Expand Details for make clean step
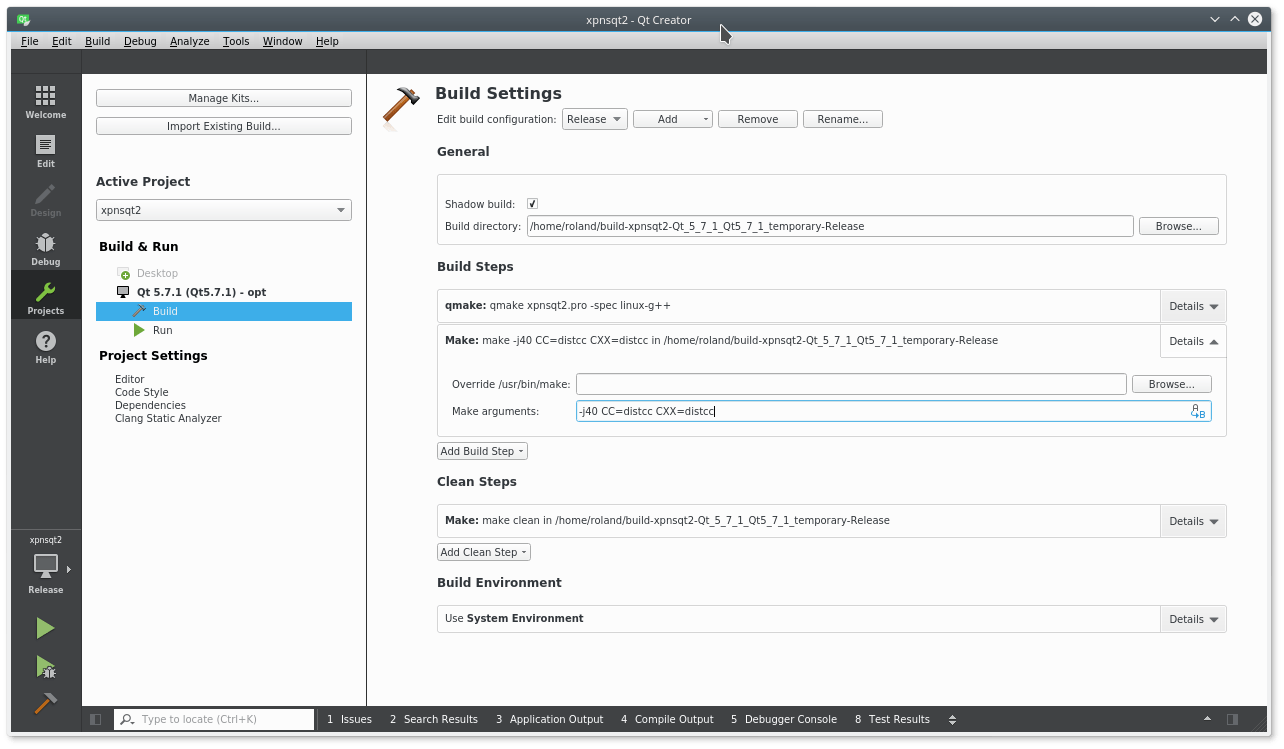The width and height of the screenshot is (1284, 749). (1194, 521)
